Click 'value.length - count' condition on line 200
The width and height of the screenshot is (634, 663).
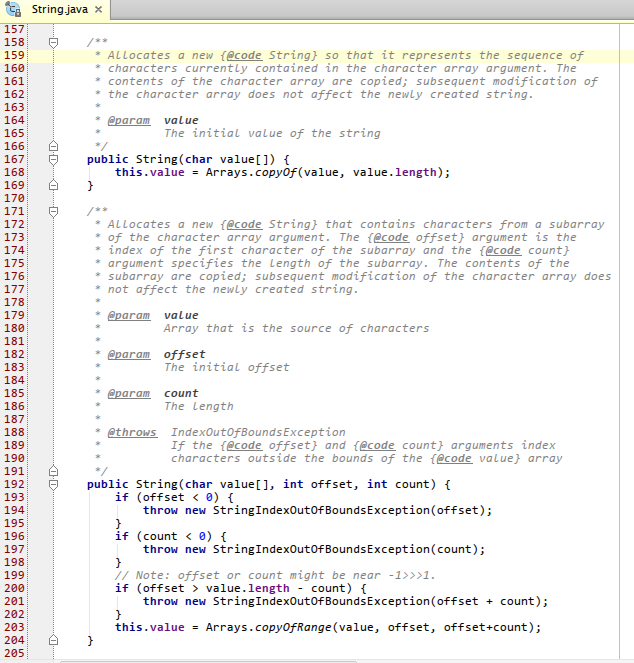(x=279, y=588)
